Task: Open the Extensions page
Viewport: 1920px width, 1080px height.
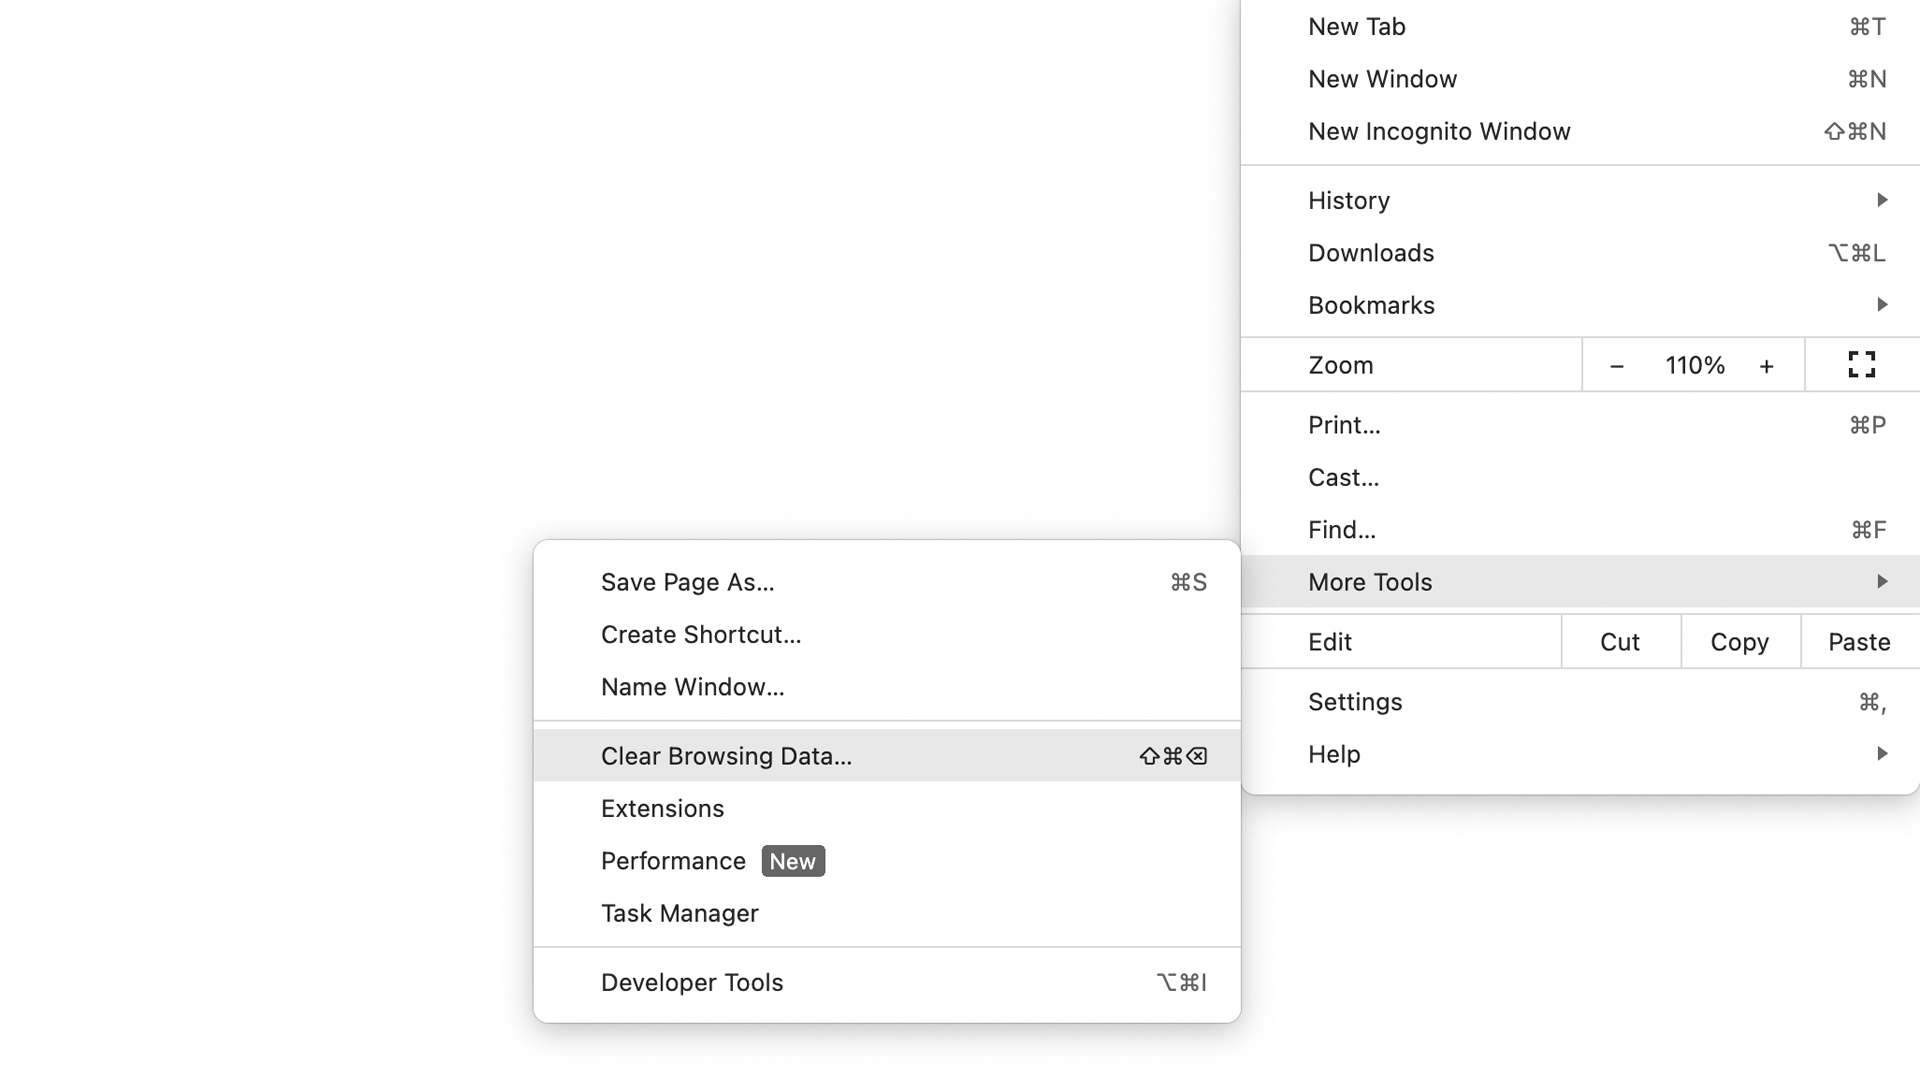Action: 662,808
